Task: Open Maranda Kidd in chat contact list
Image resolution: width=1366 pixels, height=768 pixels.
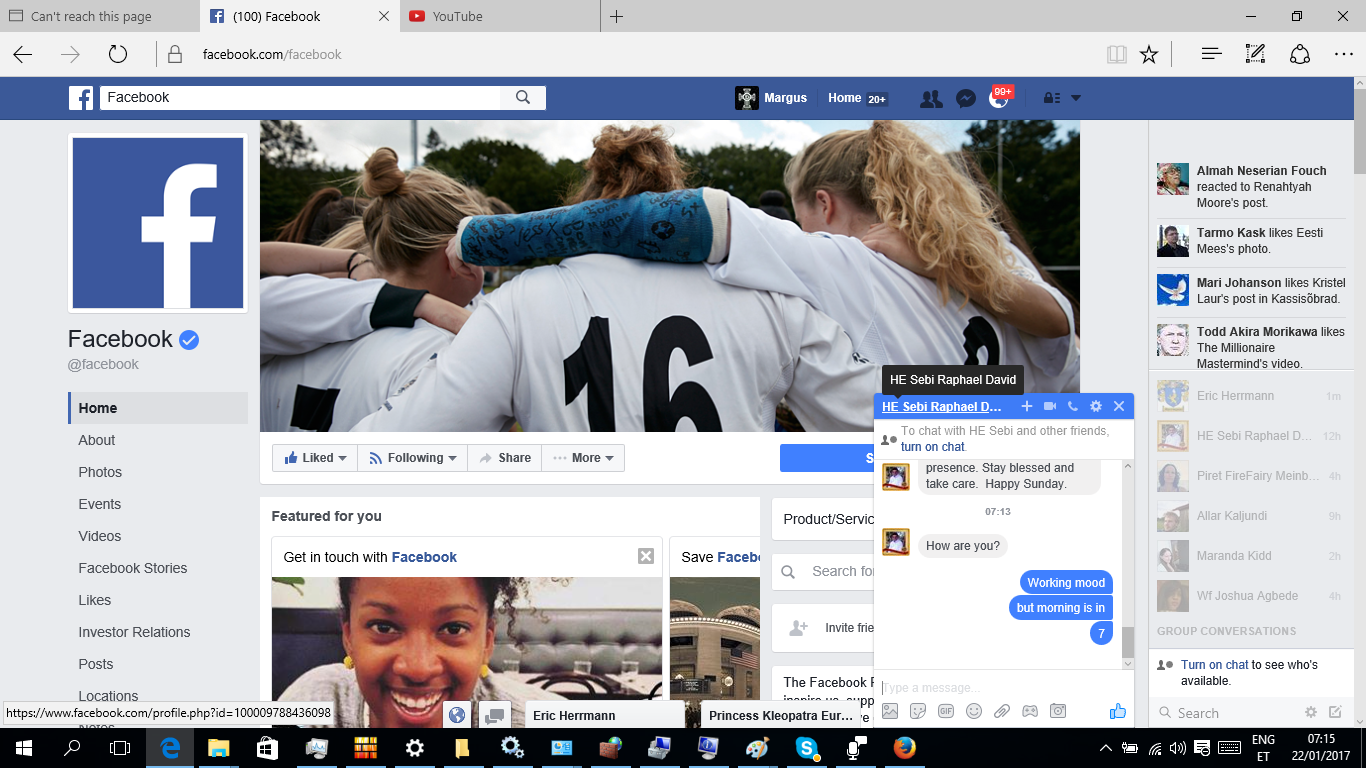Action: point(1250,556)
